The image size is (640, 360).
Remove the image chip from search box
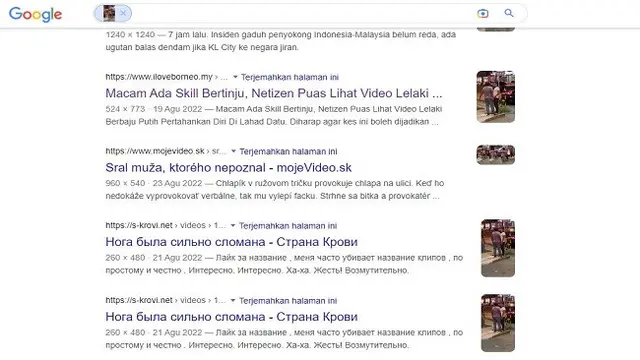[x=123, y=13]
